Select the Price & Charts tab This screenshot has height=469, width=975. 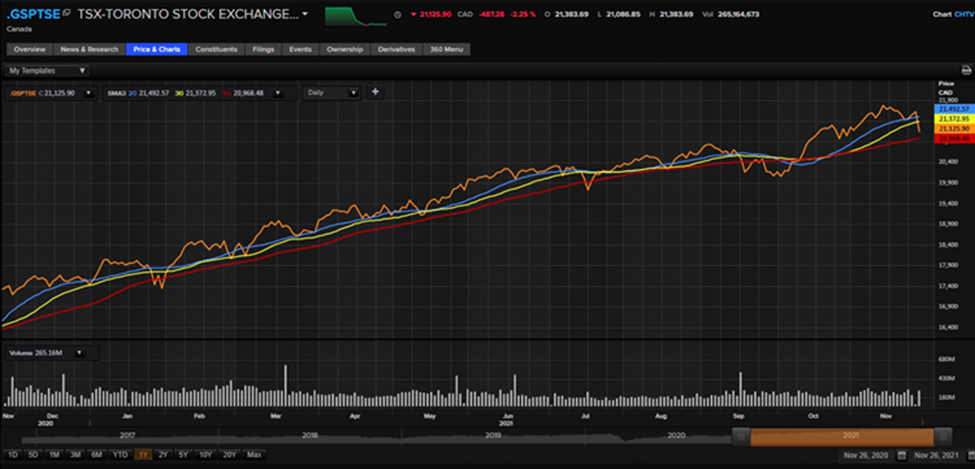tap(157, 49)
